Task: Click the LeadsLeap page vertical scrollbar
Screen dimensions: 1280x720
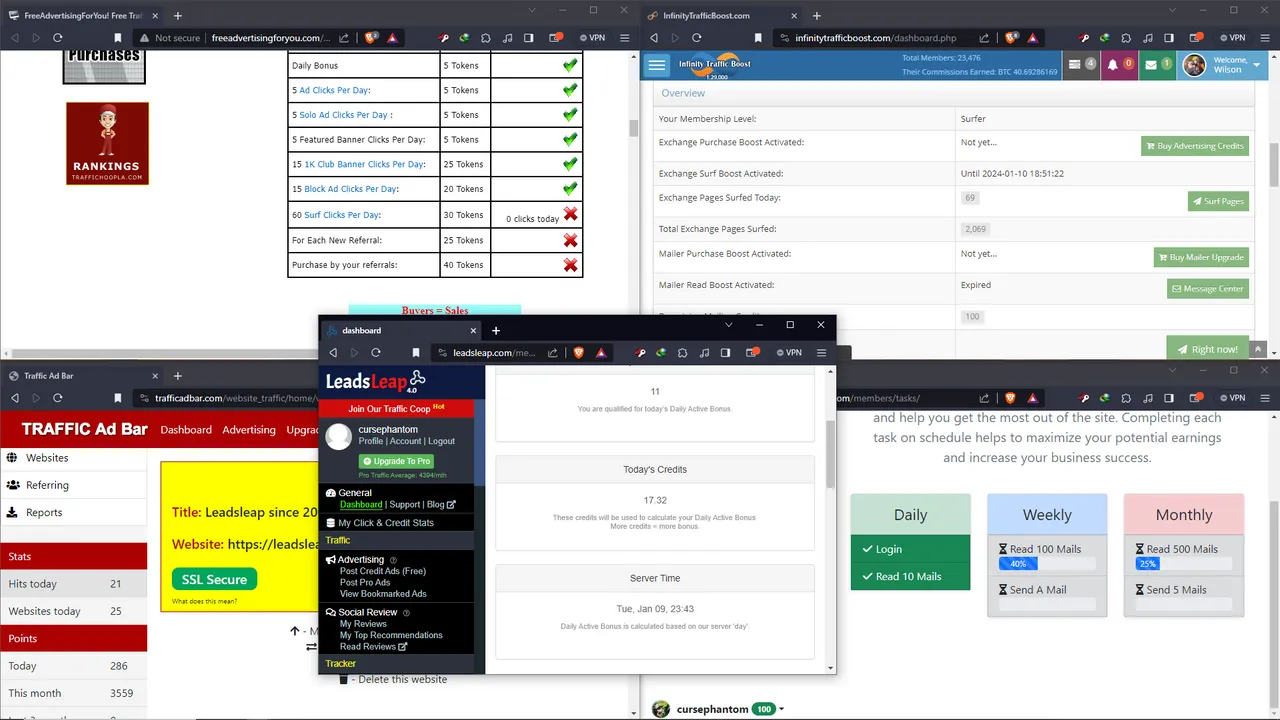Action: tap(831, 455)
